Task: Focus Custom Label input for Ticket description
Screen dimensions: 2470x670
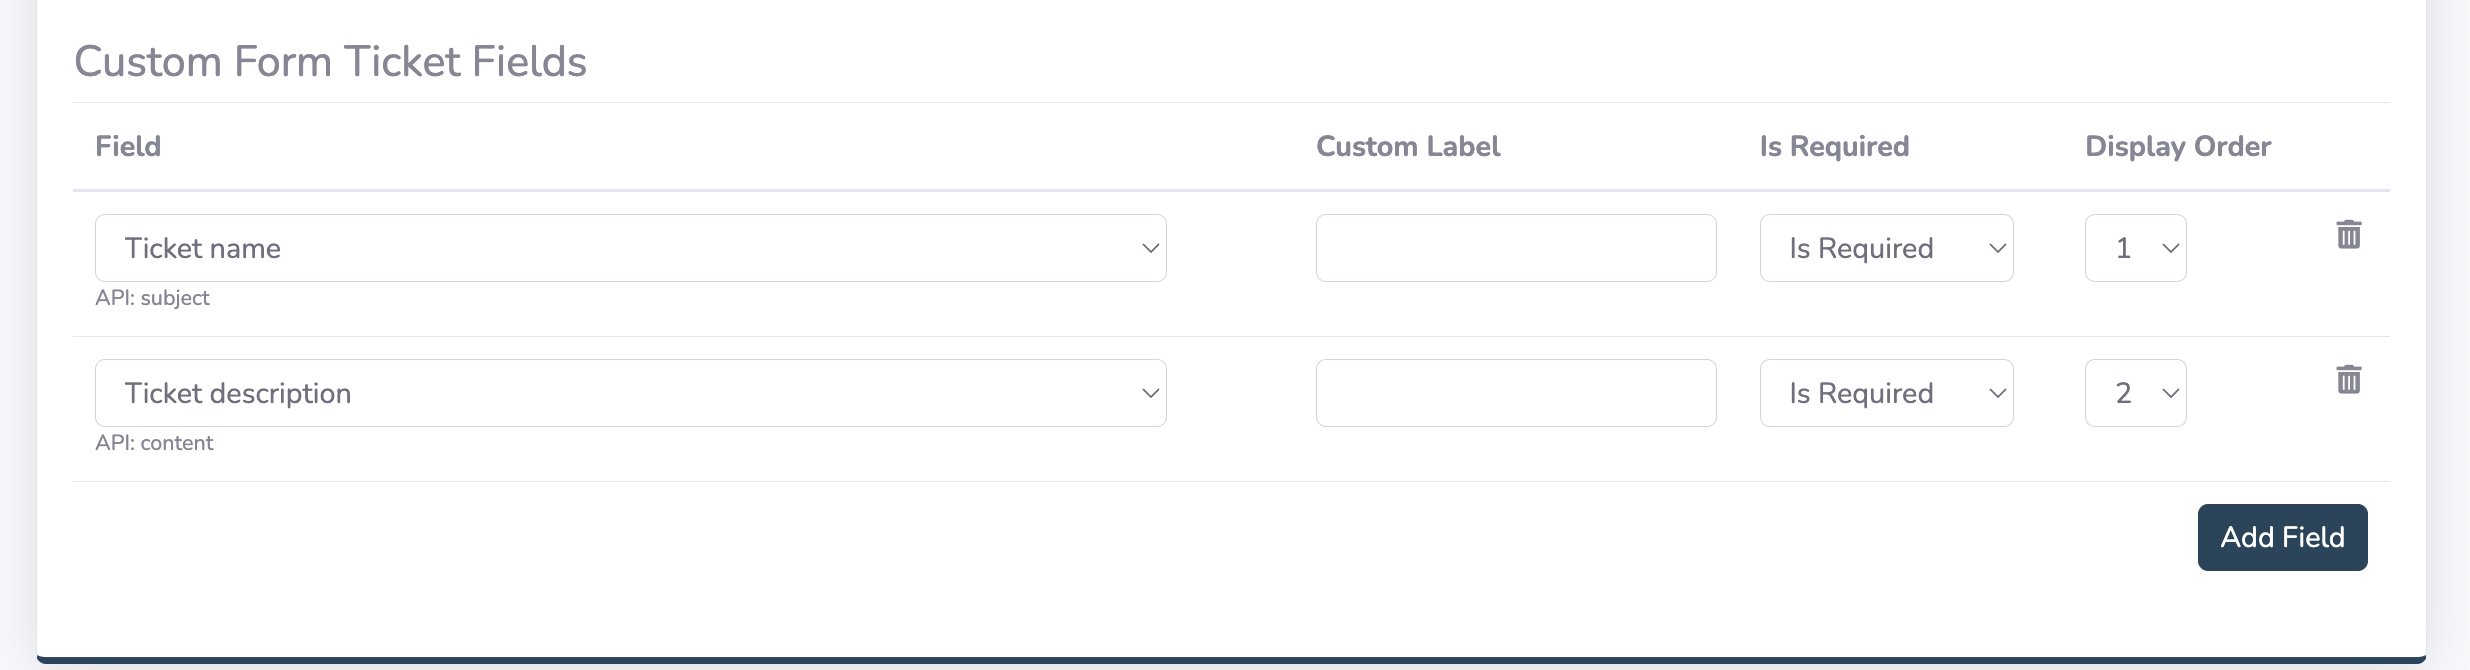Action: pos(1515,393)
